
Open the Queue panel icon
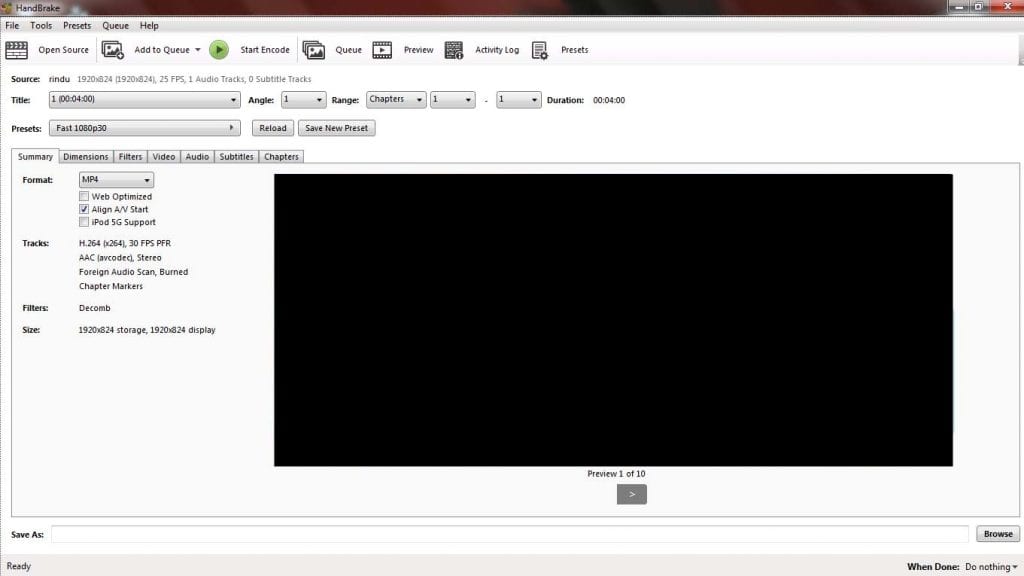coord(315,48)
